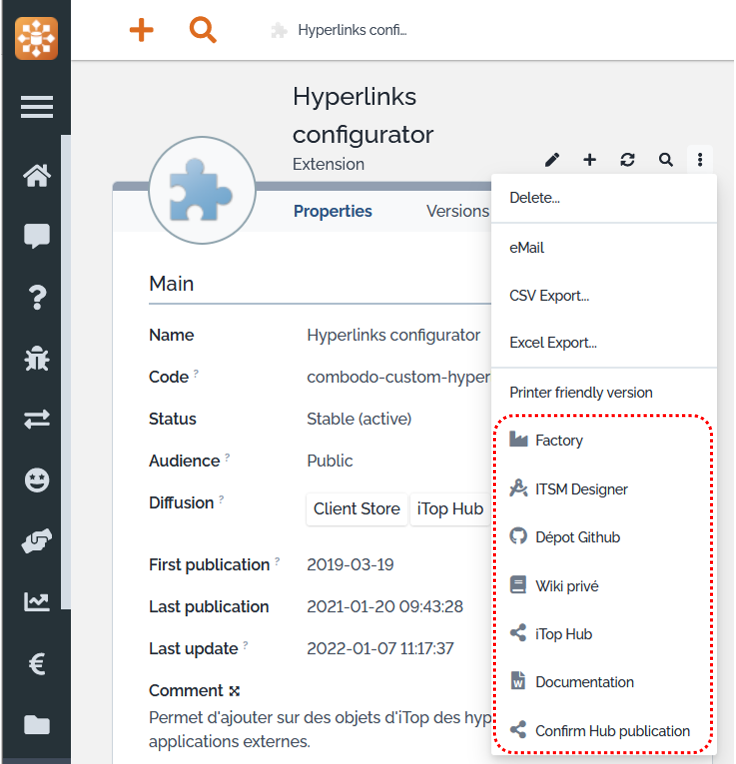Toggle the three-dot other actions menu
736x764 pixels.
[x=700, y=160]
